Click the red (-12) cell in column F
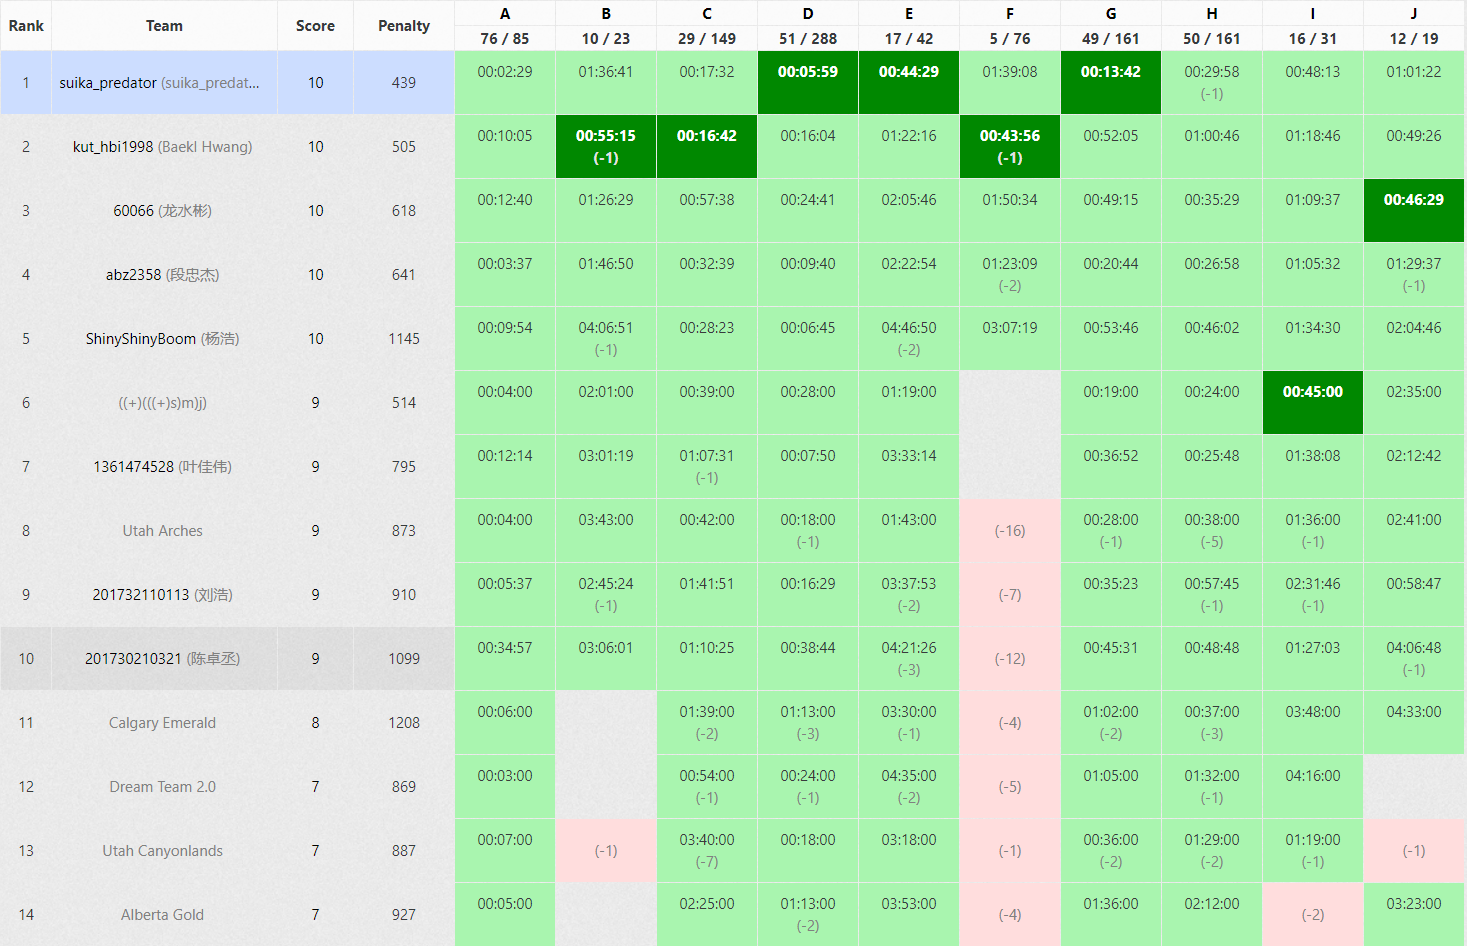This screenshot has width=1467, height=946. (x=1010, y=659)
